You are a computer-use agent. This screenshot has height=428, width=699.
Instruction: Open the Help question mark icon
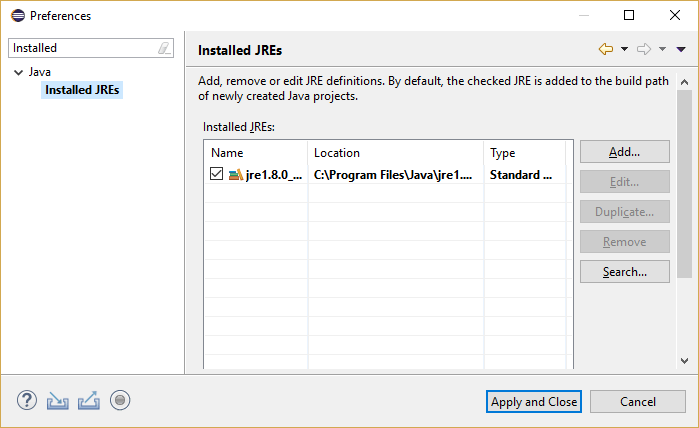click(27, 400)
